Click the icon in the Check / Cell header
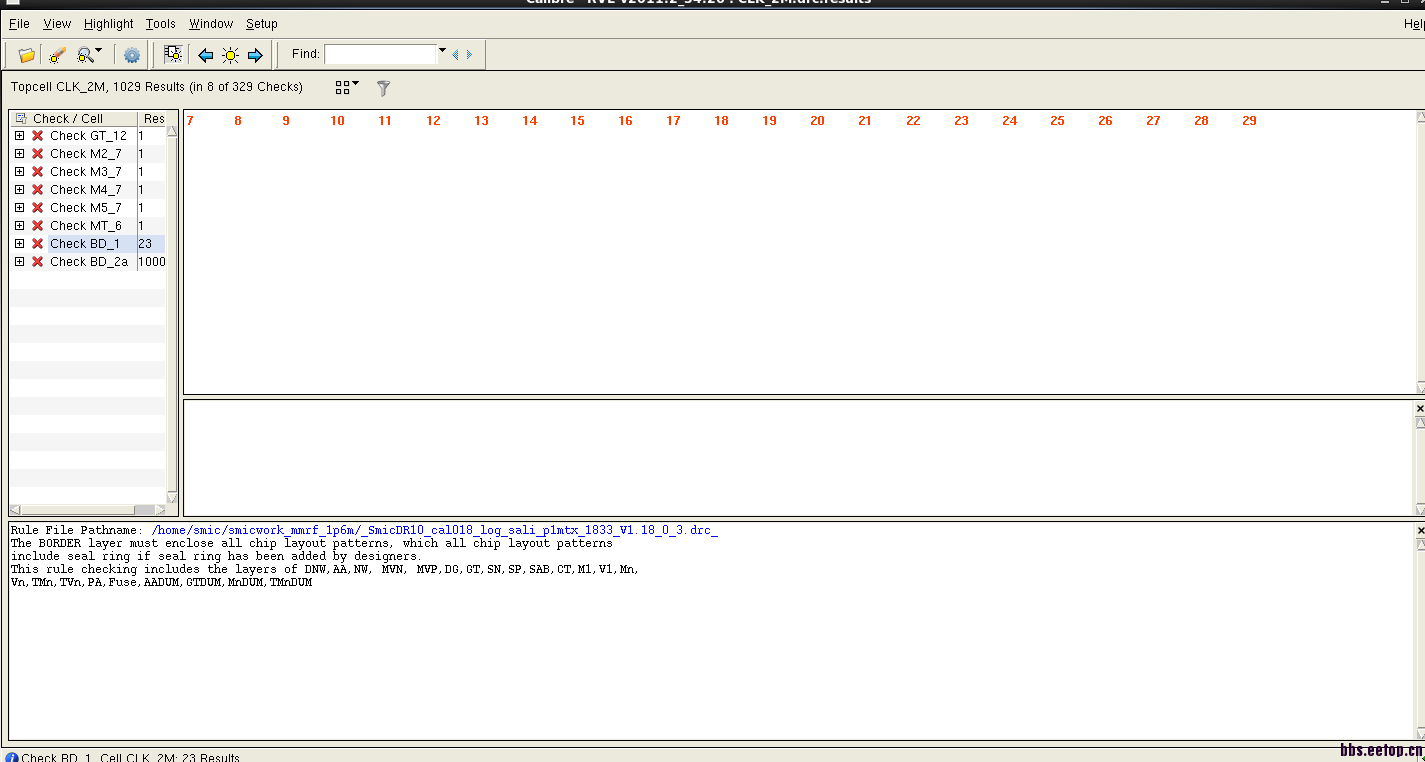This screenshot has height=762, width=1425. click(x=21, y=118)
